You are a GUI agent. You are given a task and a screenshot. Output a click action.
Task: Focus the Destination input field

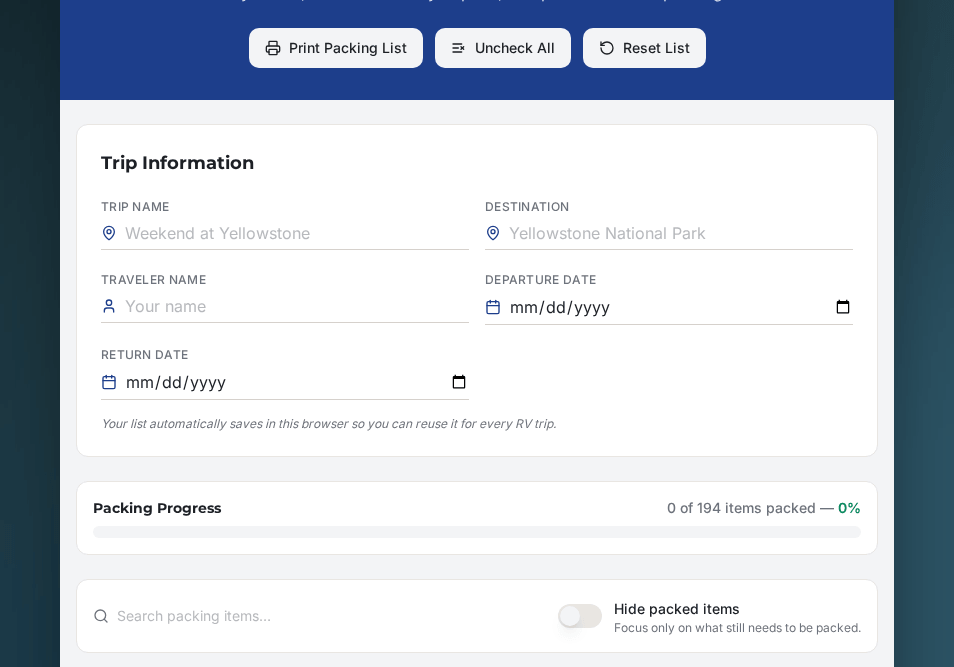tap(679, 233)
